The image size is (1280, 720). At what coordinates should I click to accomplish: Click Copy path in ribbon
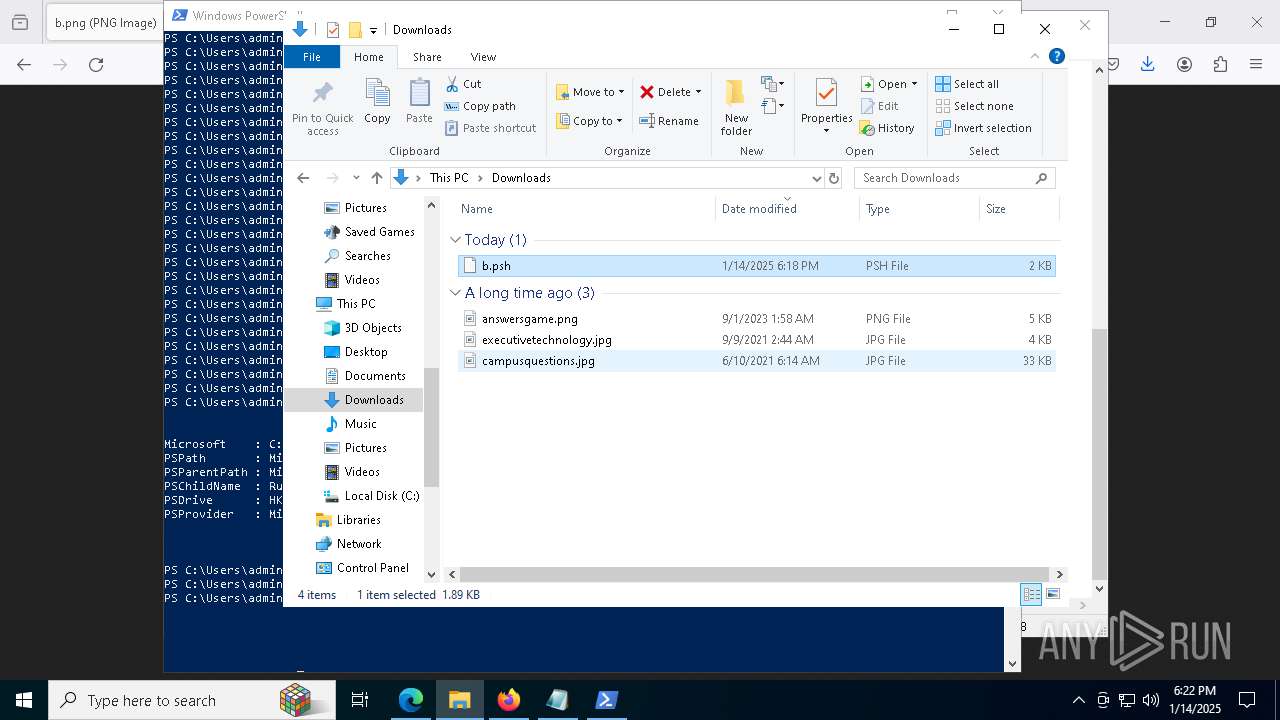coord(480,106)
